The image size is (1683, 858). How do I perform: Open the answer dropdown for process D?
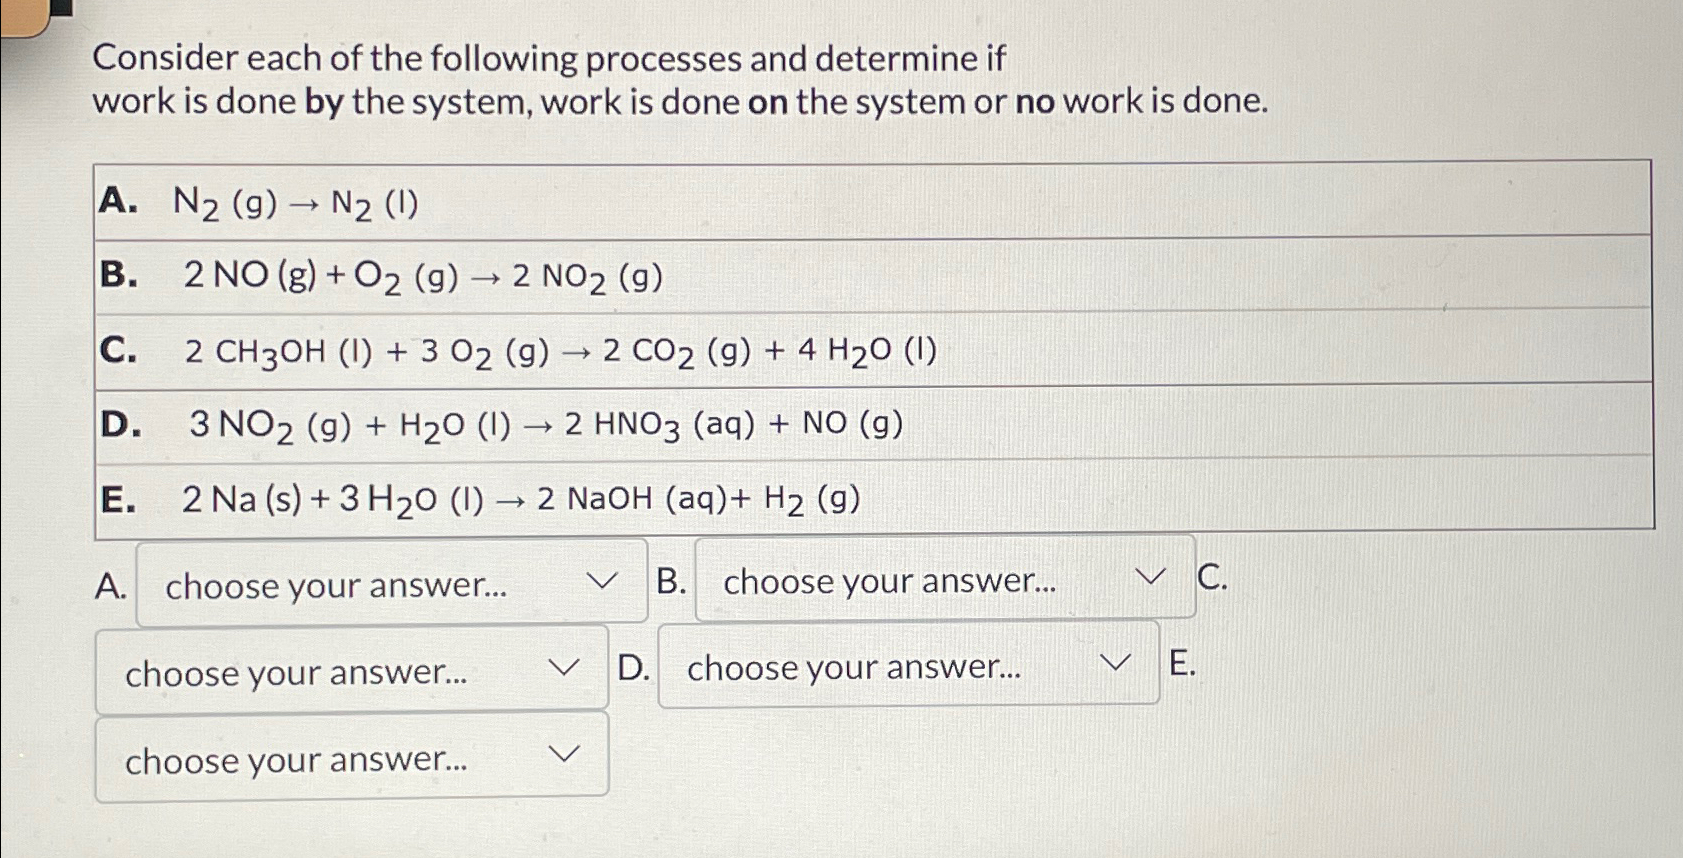pos(905,667)
